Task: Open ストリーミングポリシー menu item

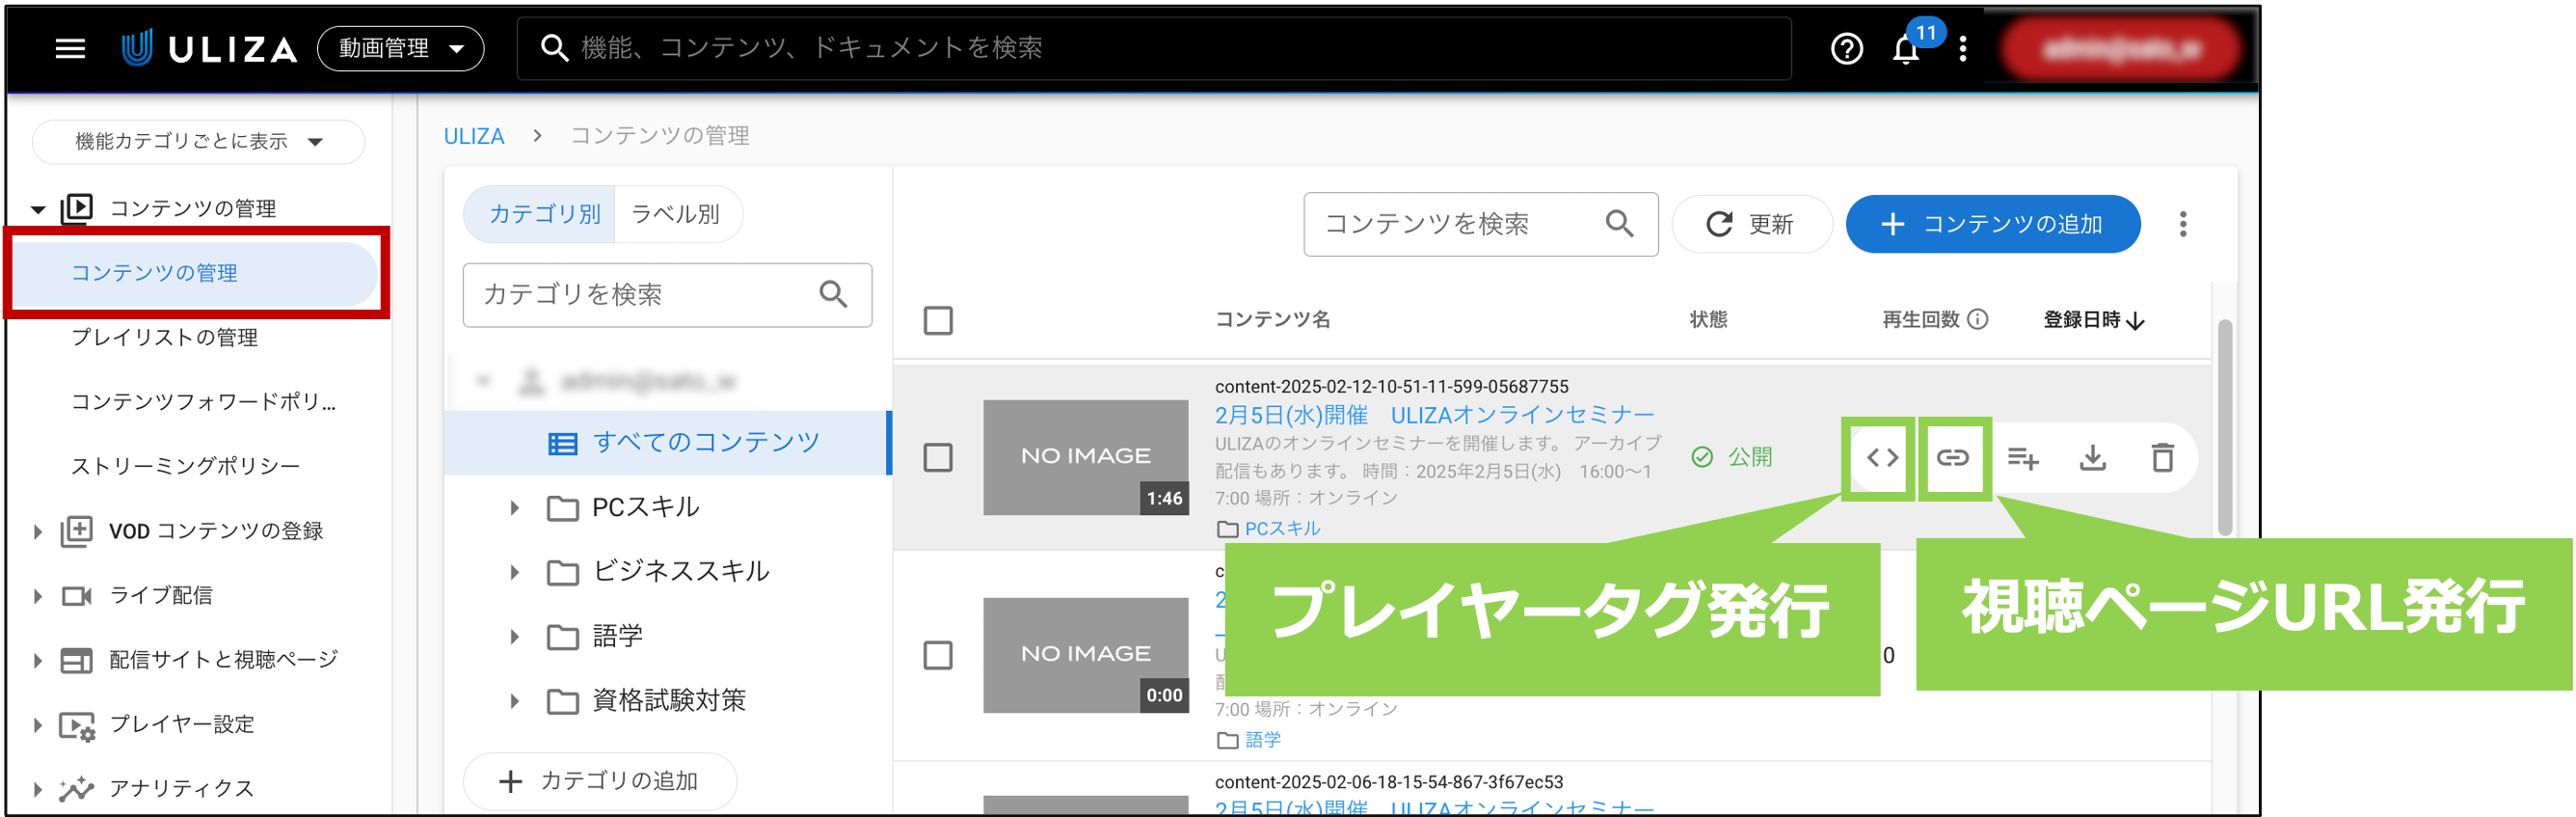Action: [x=185, y=466]
